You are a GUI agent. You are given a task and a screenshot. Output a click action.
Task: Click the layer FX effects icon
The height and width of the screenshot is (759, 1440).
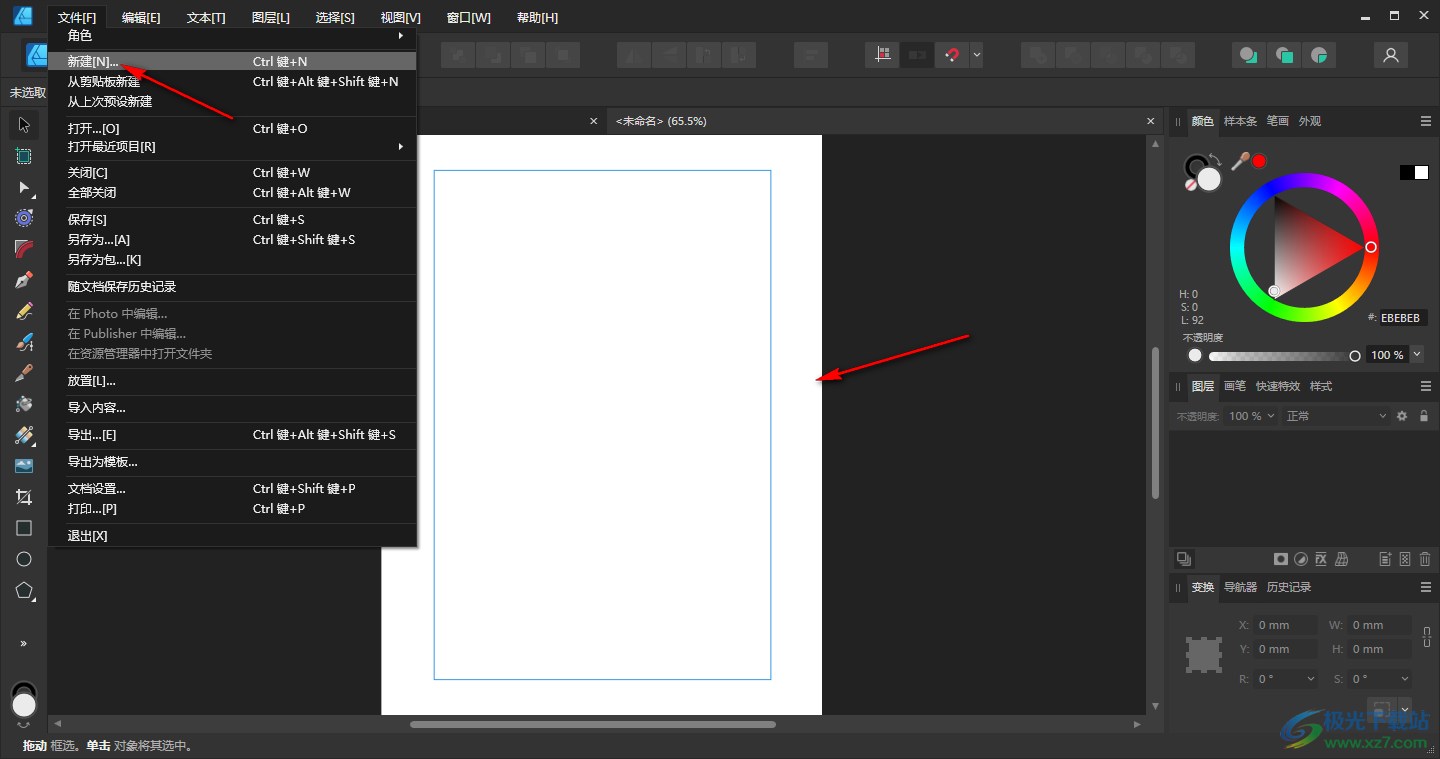coord(1321,559)
